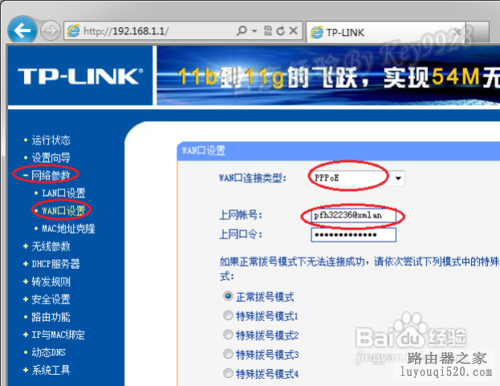The height and width of the screenshot is (386, 500).
Task: Click the 上网帐号 input field
Action: [353, 216]
